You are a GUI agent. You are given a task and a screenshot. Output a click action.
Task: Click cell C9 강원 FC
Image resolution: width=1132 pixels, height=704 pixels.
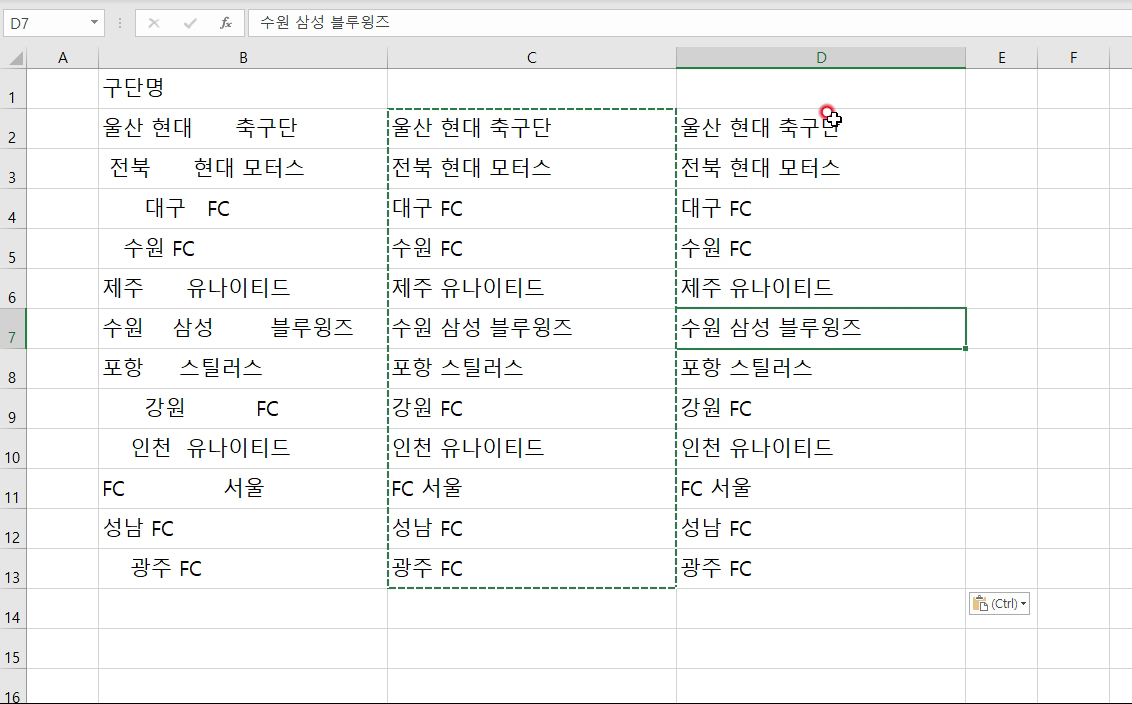(532, 409)
